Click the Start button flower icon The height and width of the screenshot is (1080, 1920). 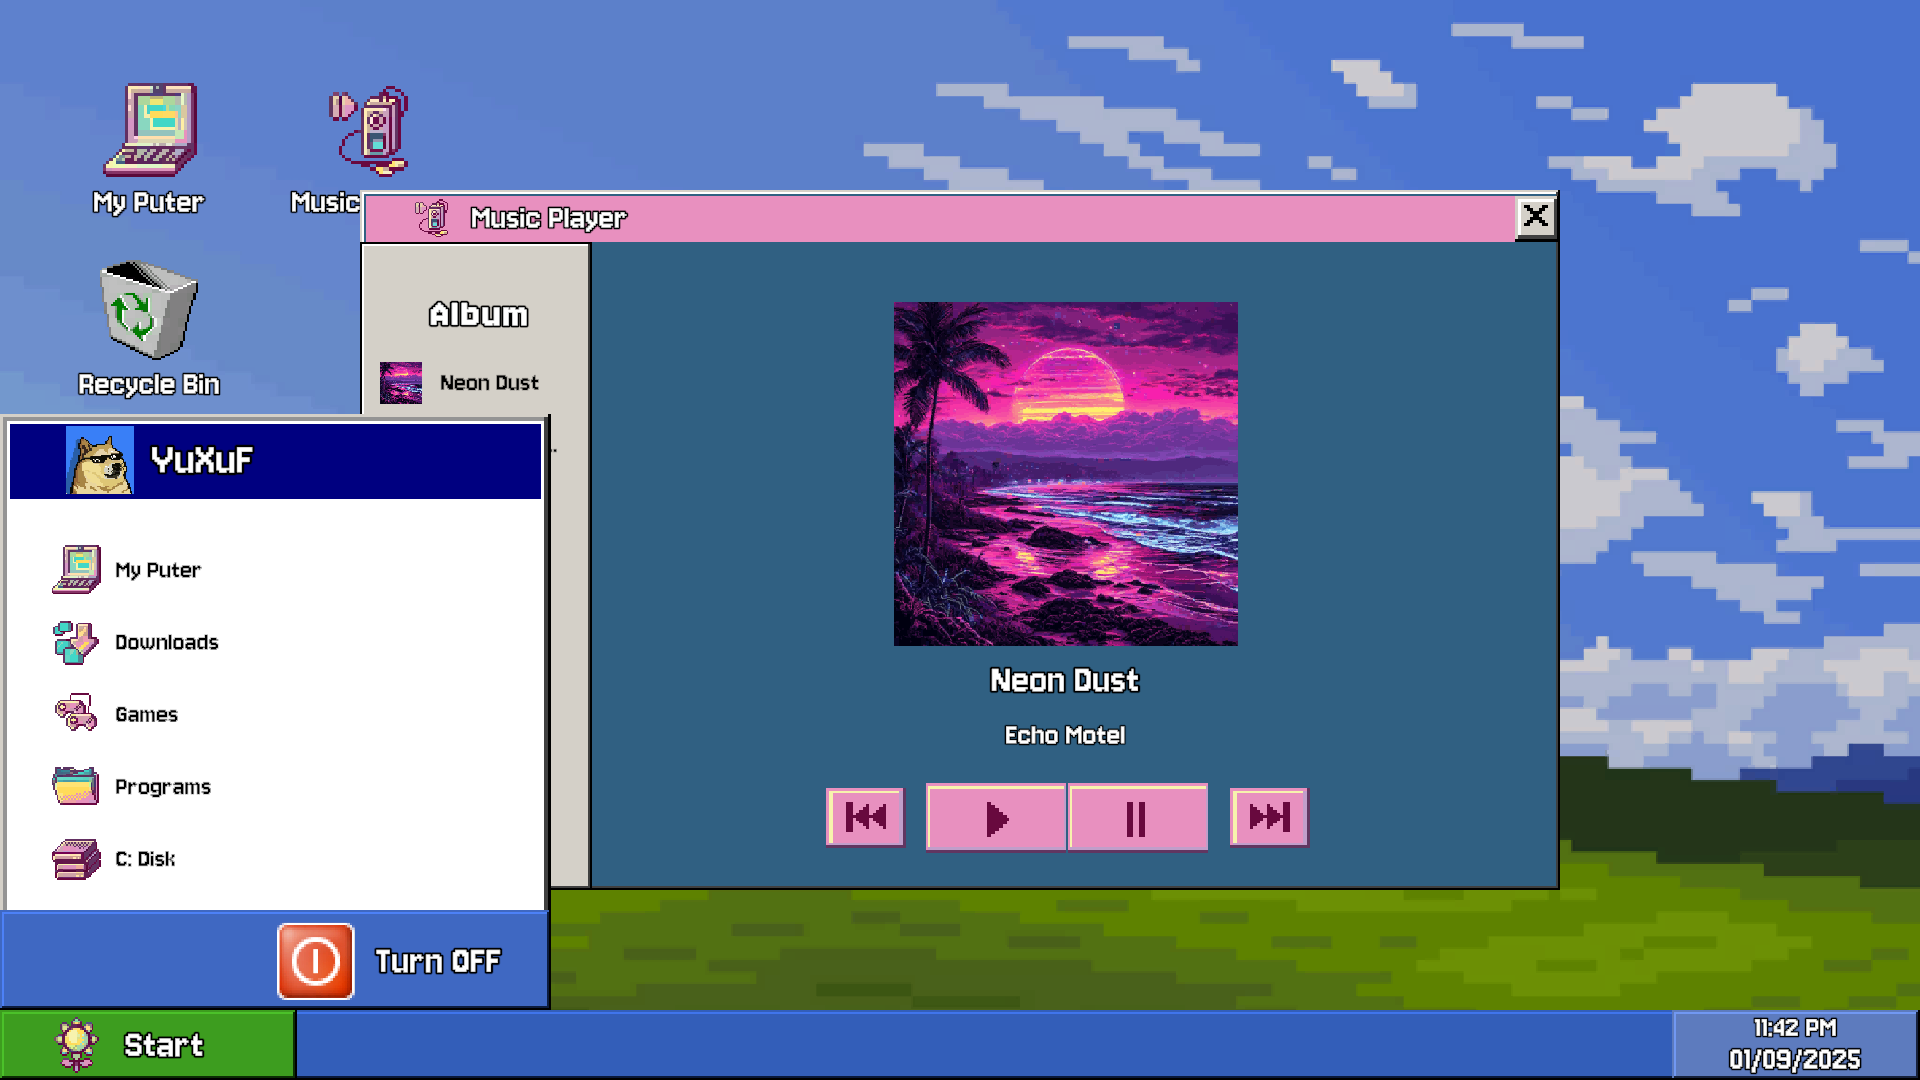click(x=77, y=1044)
